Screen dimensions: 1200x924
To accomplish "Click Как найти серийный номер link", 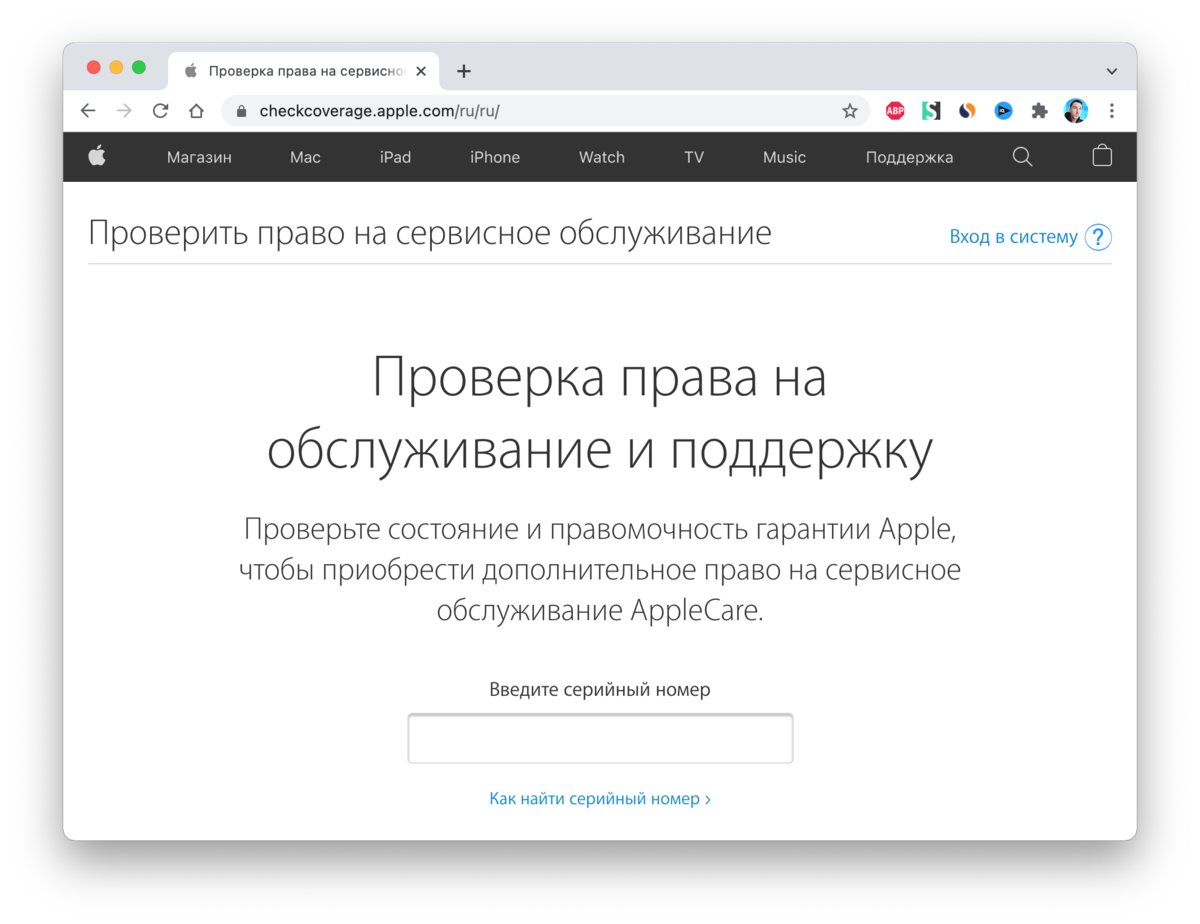I will (x=600, y=799).
